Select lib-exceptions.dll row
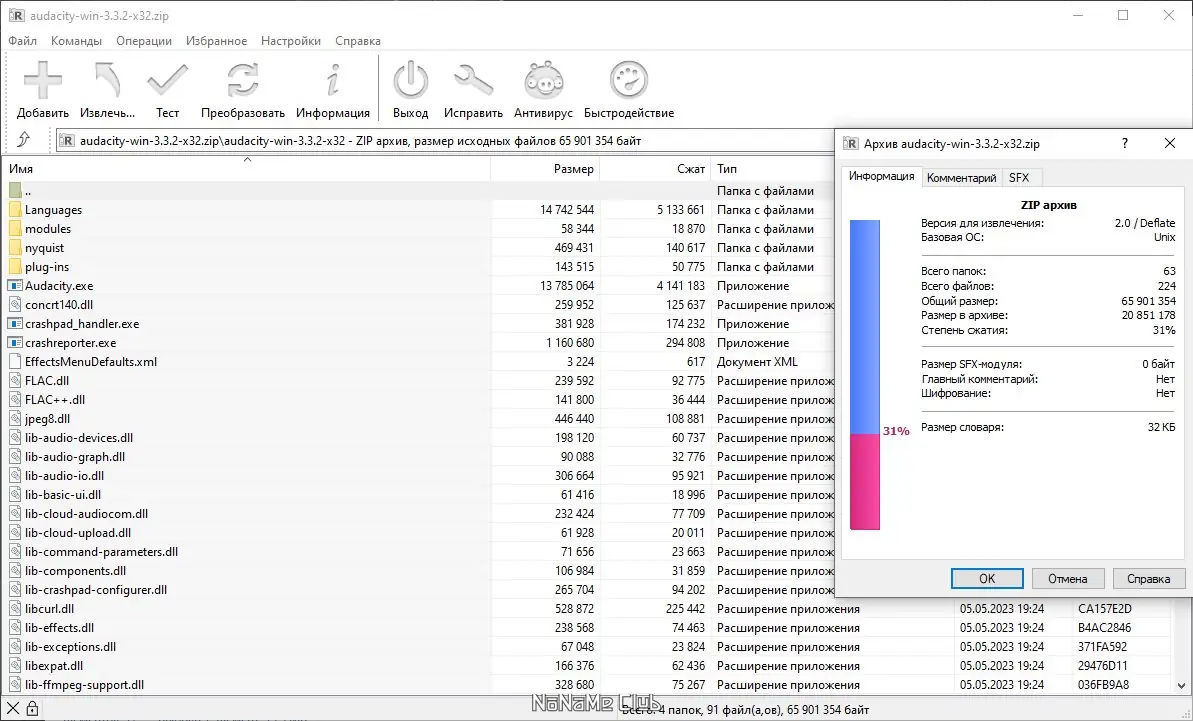Screen dimensions: 1193x721 tap(587, 647)
